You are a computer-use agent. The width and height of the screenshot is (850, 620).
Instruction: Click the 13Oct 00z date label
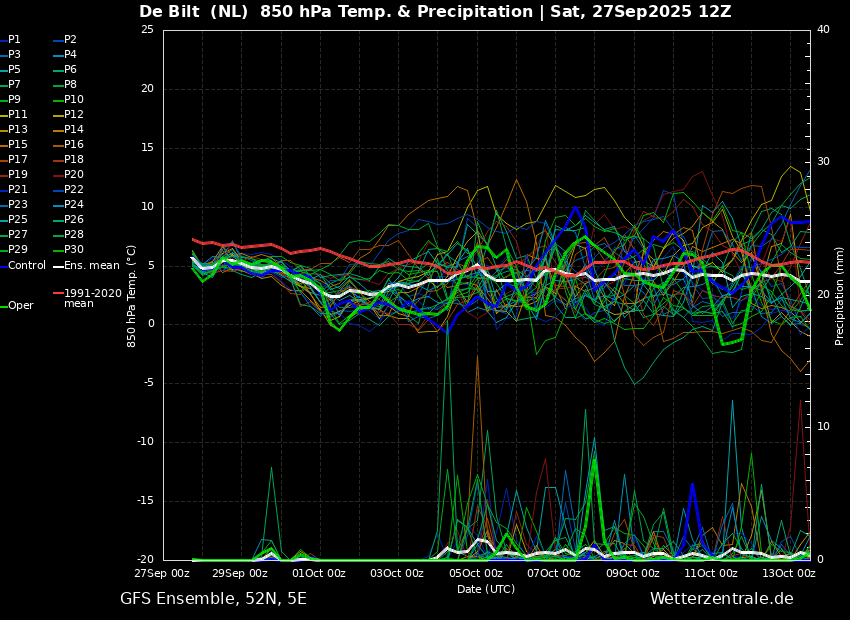pos(789,573)
